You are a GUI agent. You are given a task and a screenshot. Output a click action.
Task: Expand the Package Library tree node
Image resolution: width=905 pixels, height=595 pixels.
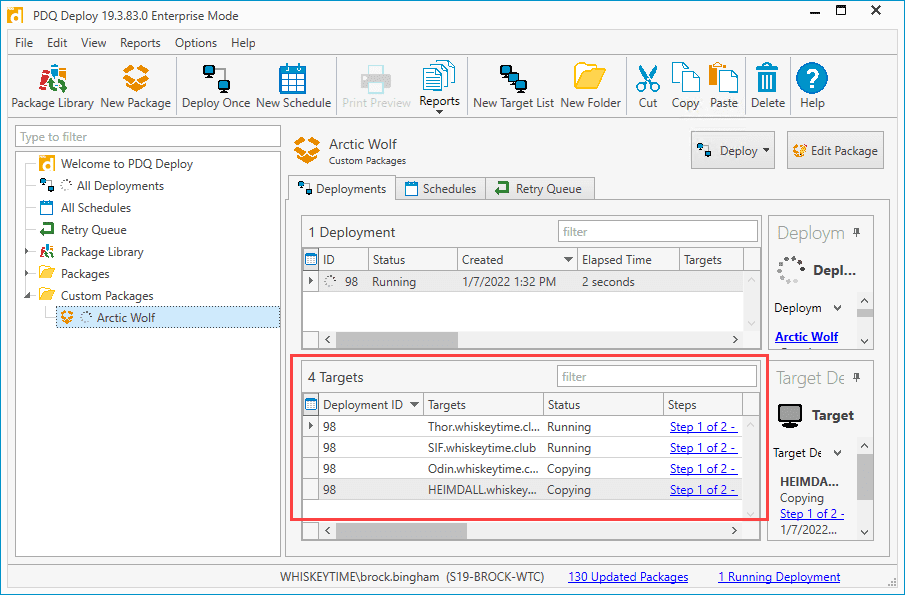coord(27,252)
